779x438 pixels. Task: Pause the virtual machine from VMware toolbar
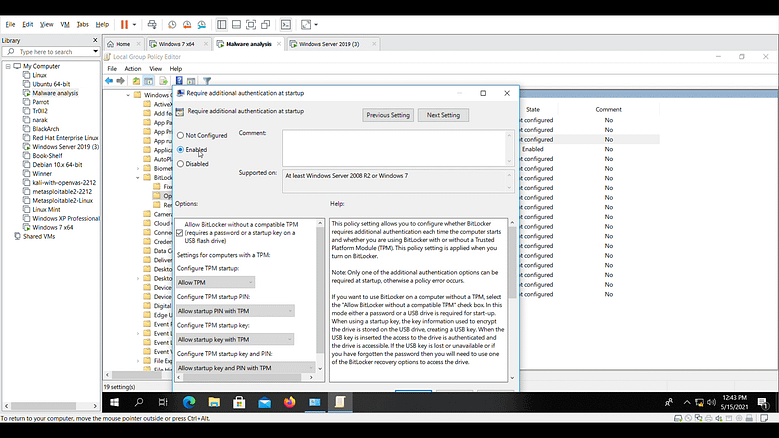tap(124, 24)
